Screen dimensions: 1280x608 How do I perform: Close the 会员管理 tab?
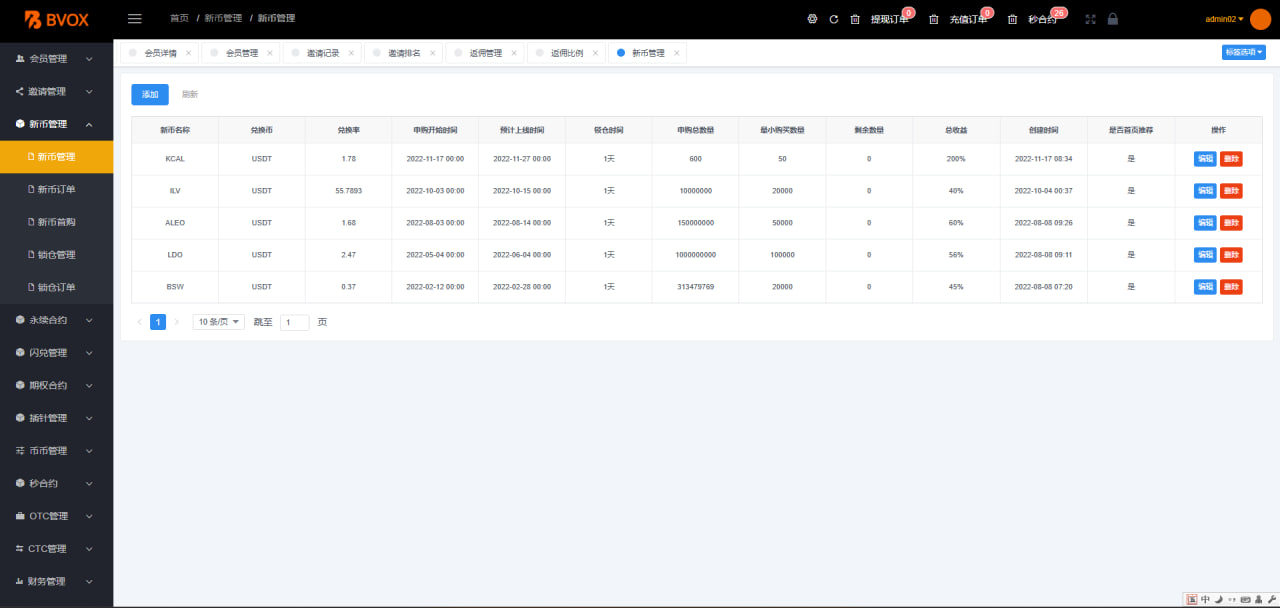[x=270, y=53]
